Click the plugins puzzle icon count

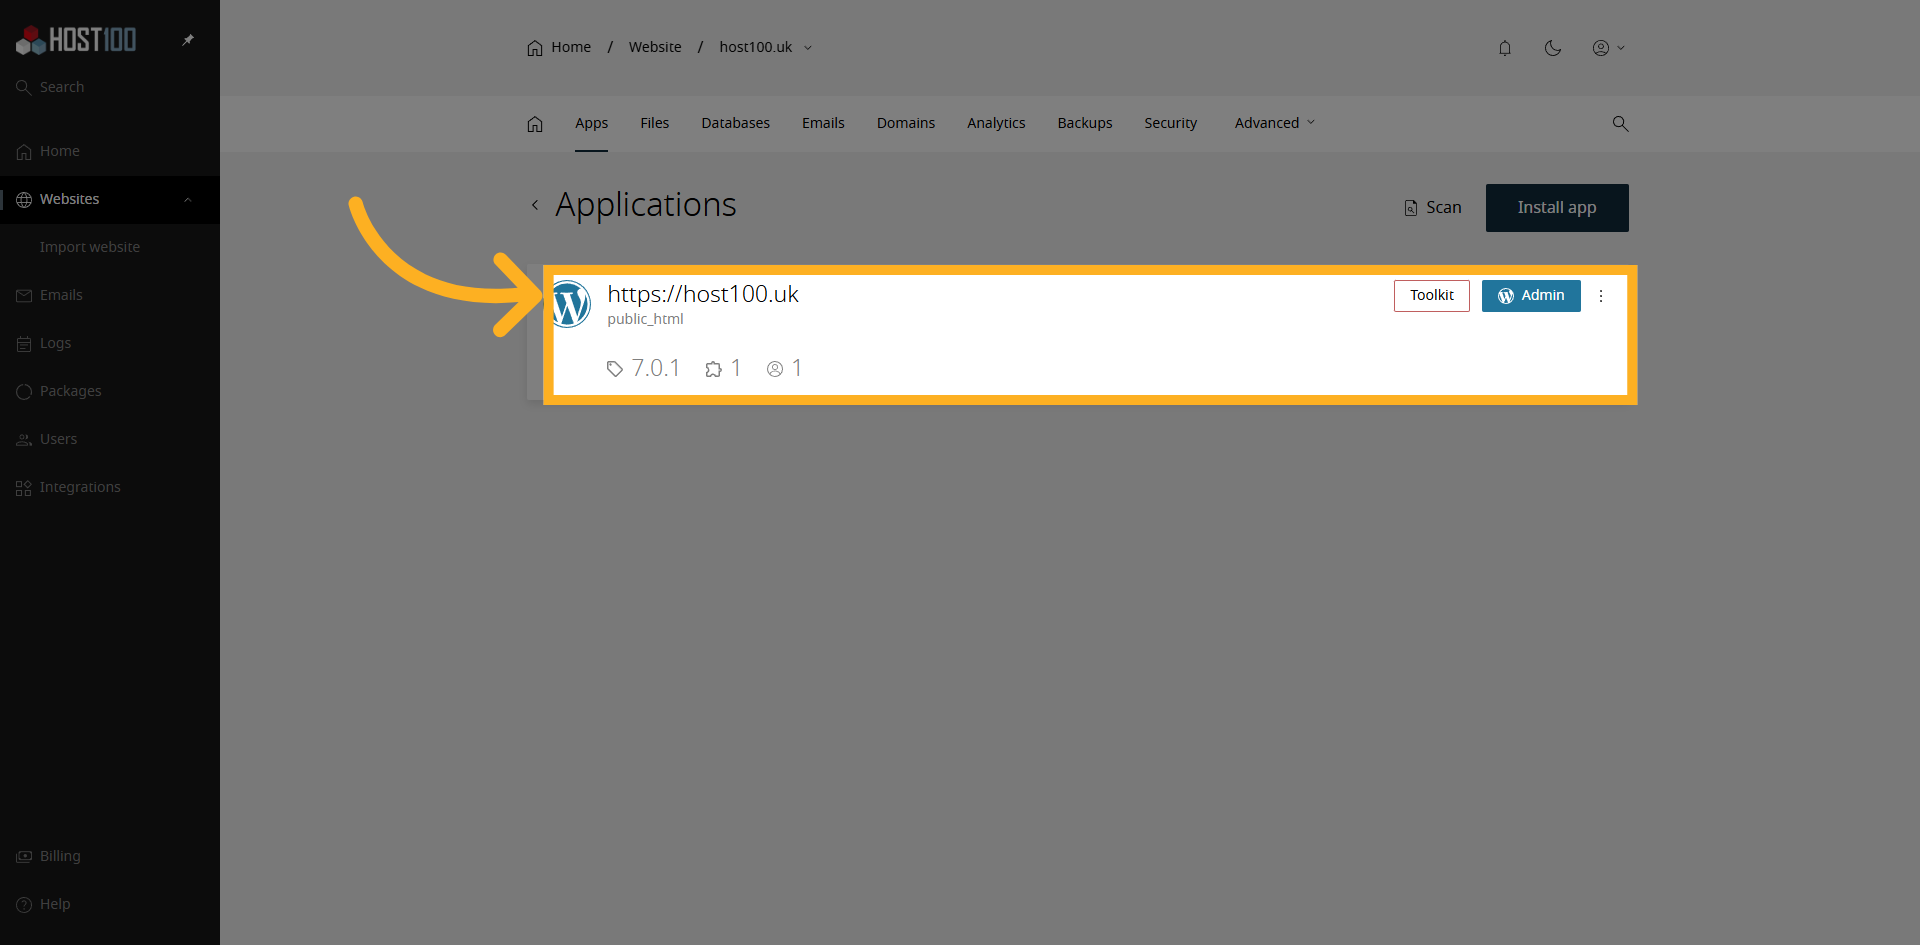coord(723,368)
